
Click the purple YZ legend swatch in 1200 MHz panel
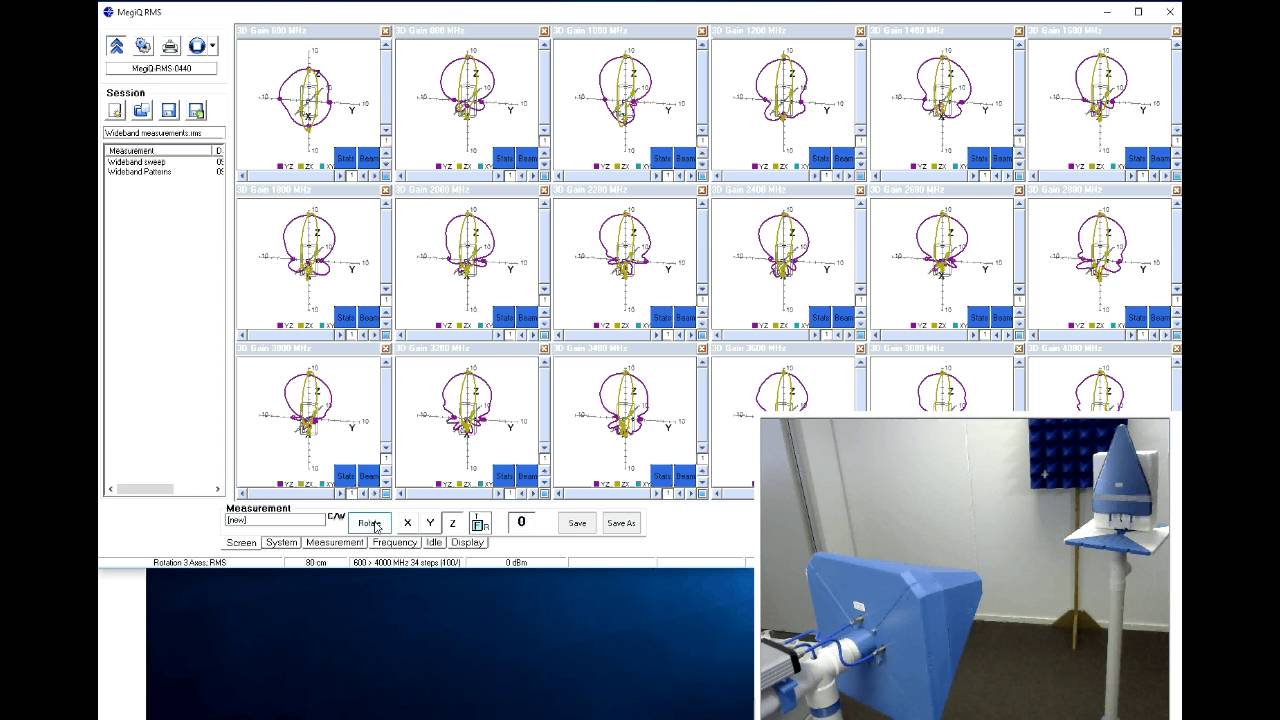[755, 167]
